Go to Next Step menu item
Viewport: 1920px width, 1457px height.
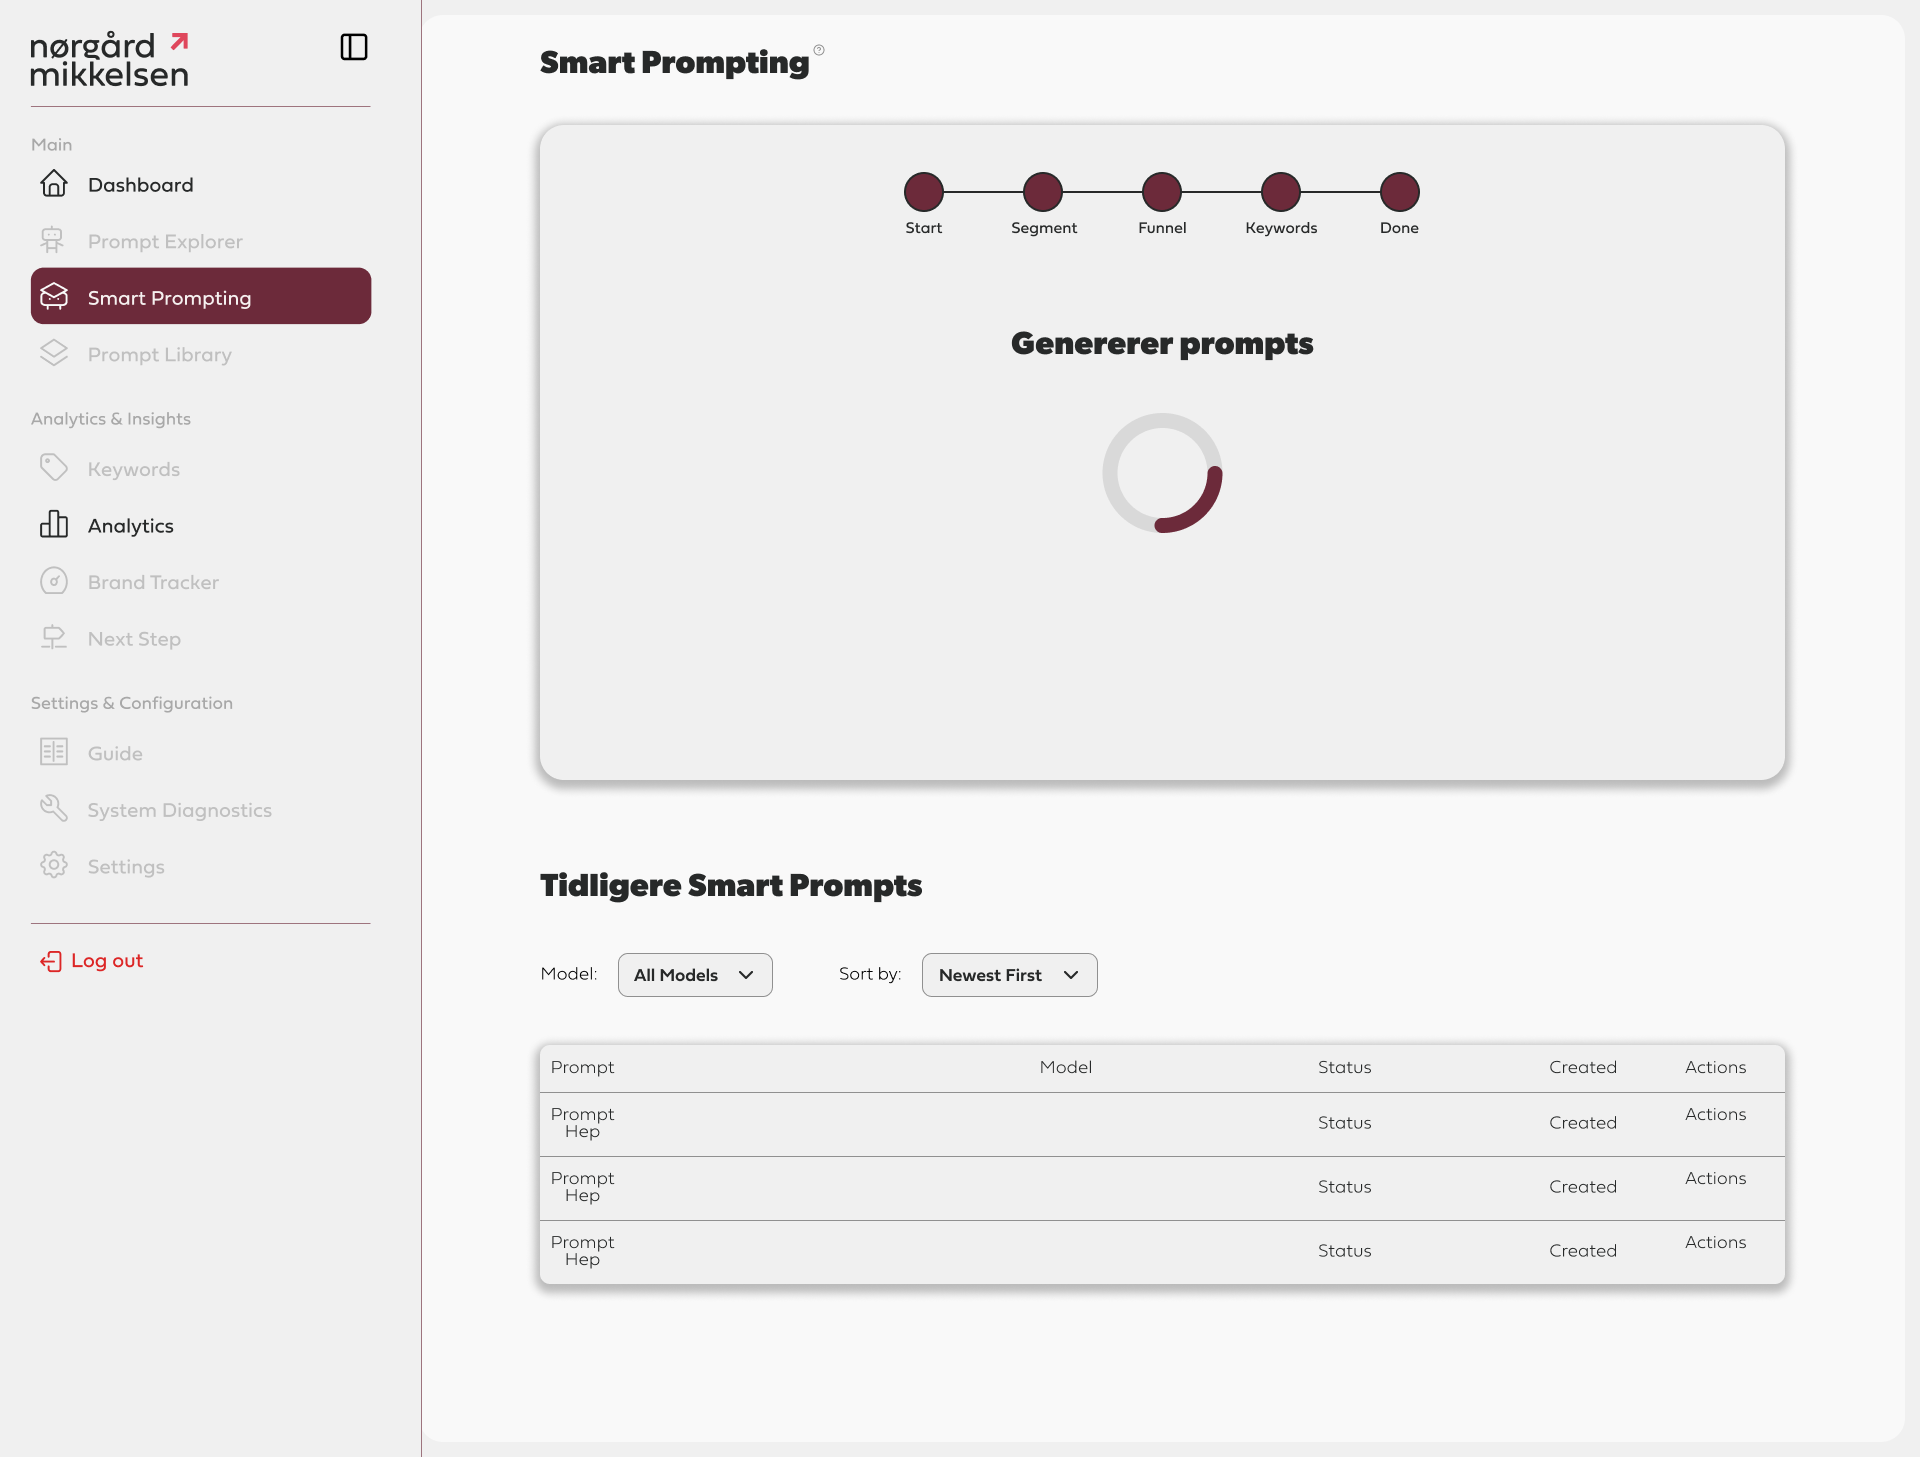click(134, 639)
